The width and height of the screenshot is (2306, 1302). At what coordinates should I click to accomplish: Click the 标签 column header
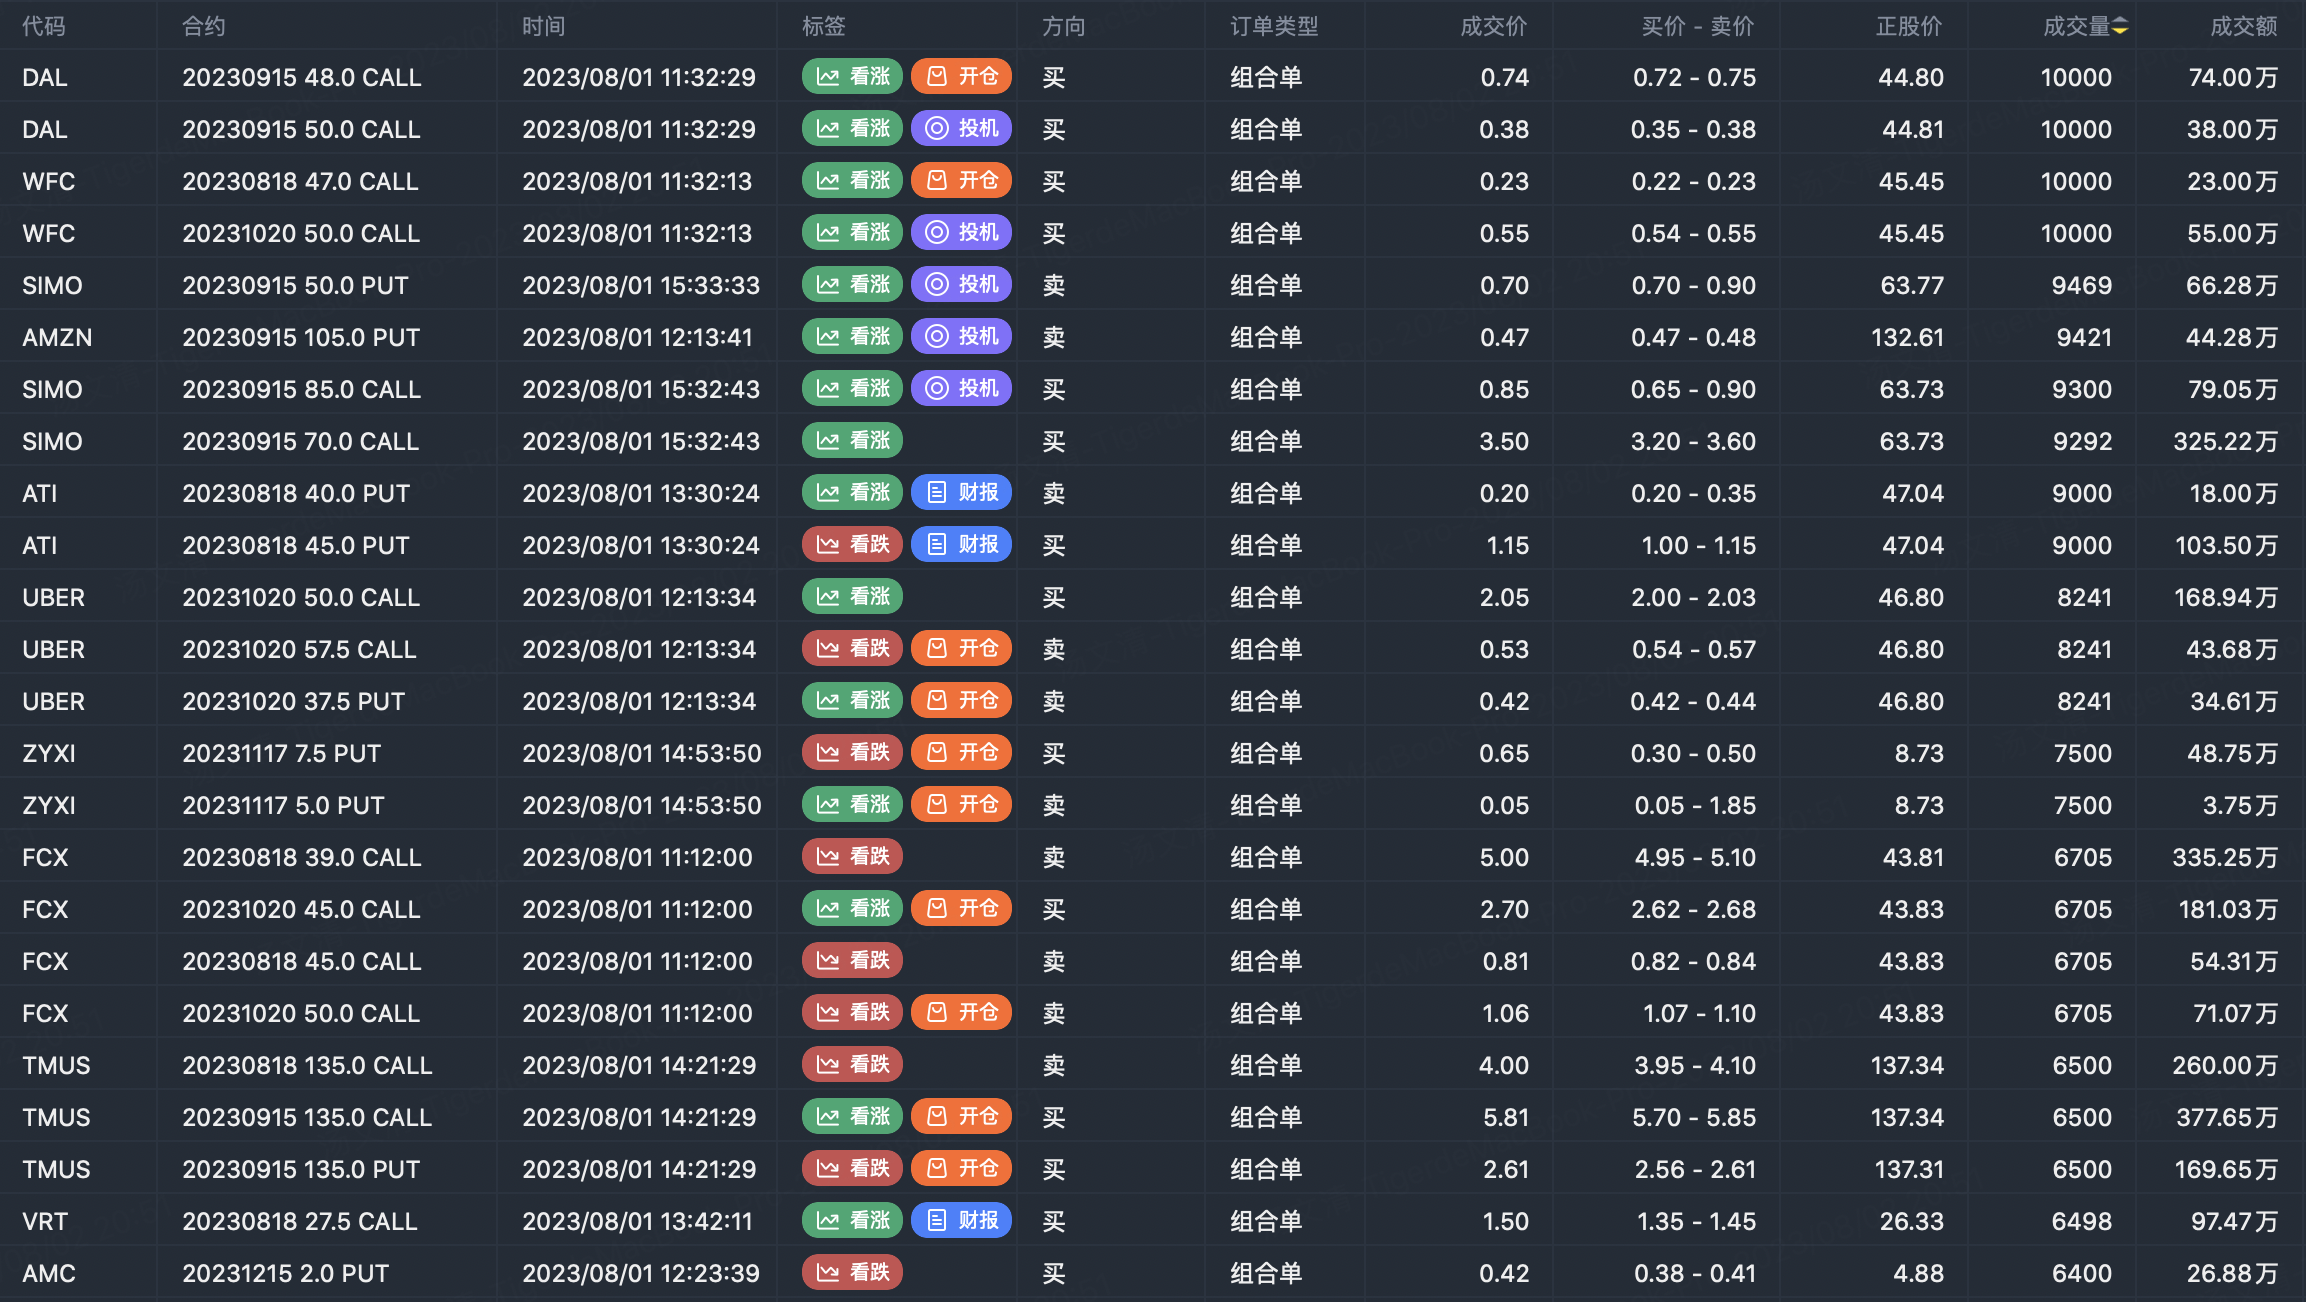(x=824, y=27)
